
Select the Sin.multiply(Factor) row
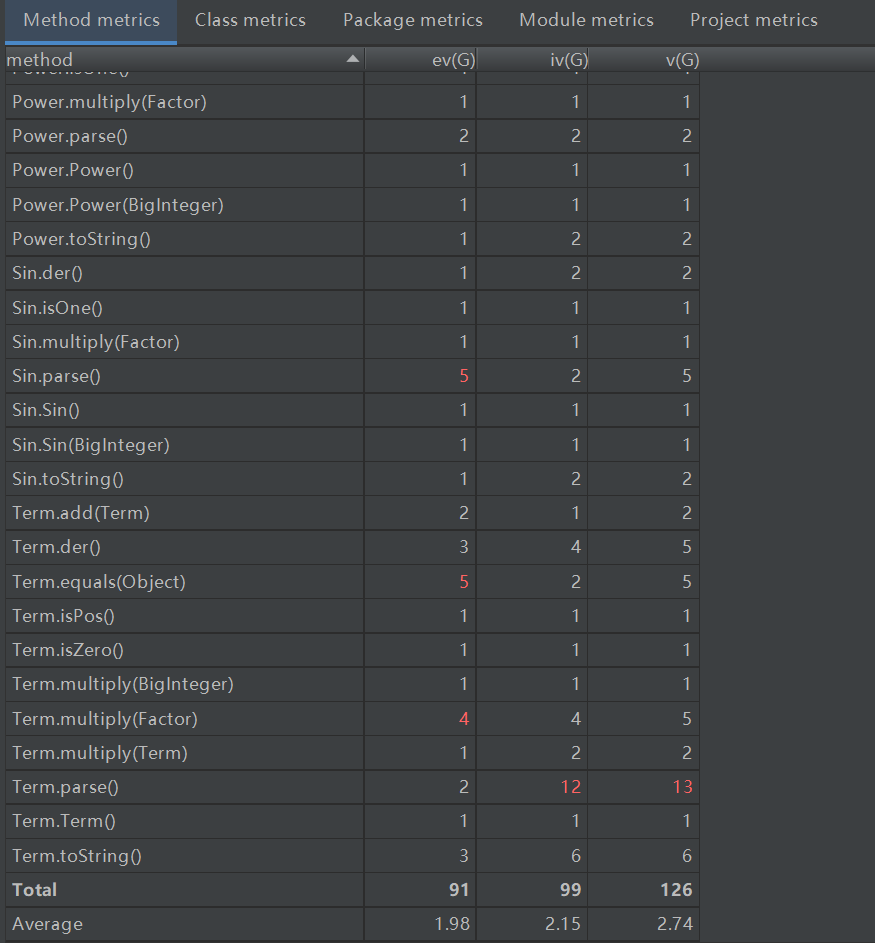pyautogui.click(x=352, y=342)
